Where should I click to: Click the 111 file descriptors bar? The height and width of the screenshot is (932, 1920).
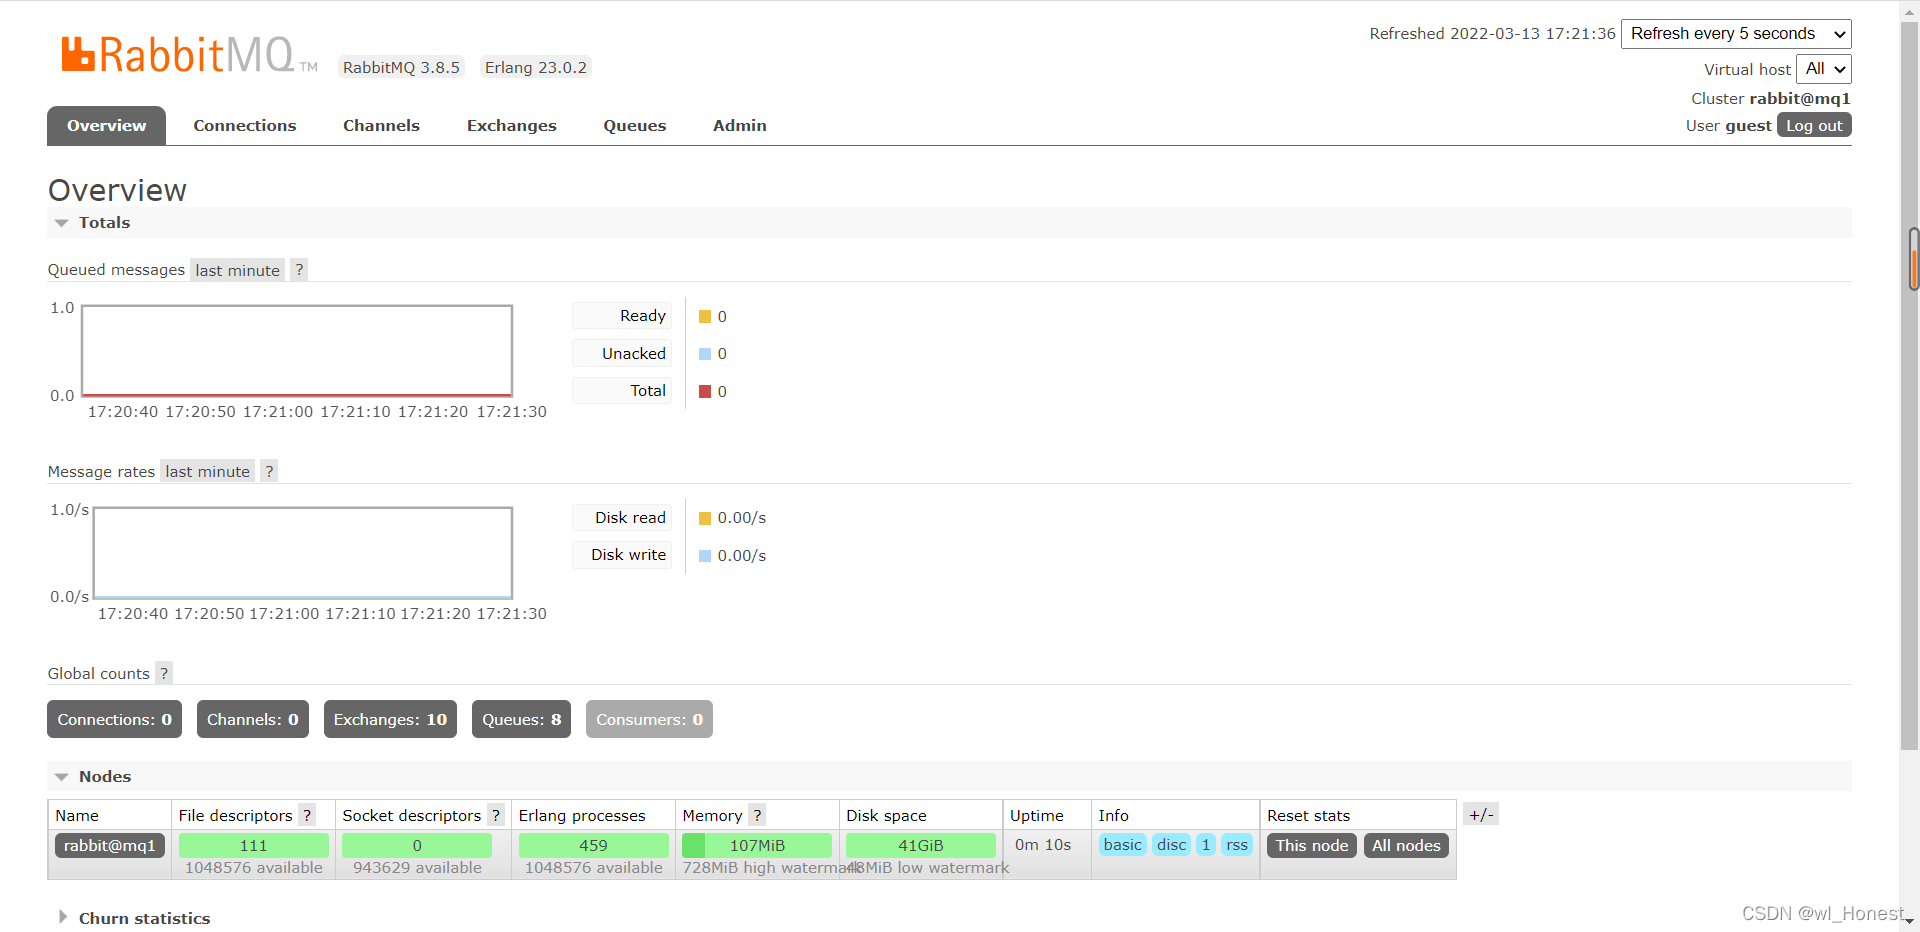click(x=254, y=845)
